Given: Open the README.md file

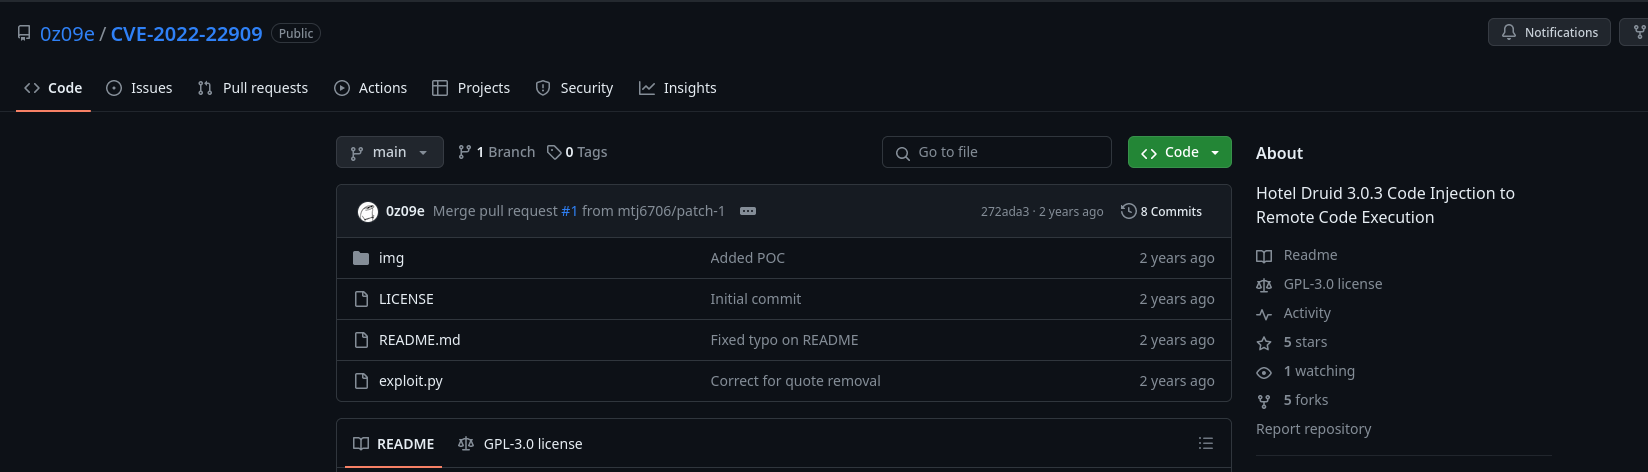Looking at the screenshot, I should [x=420, y=340].
